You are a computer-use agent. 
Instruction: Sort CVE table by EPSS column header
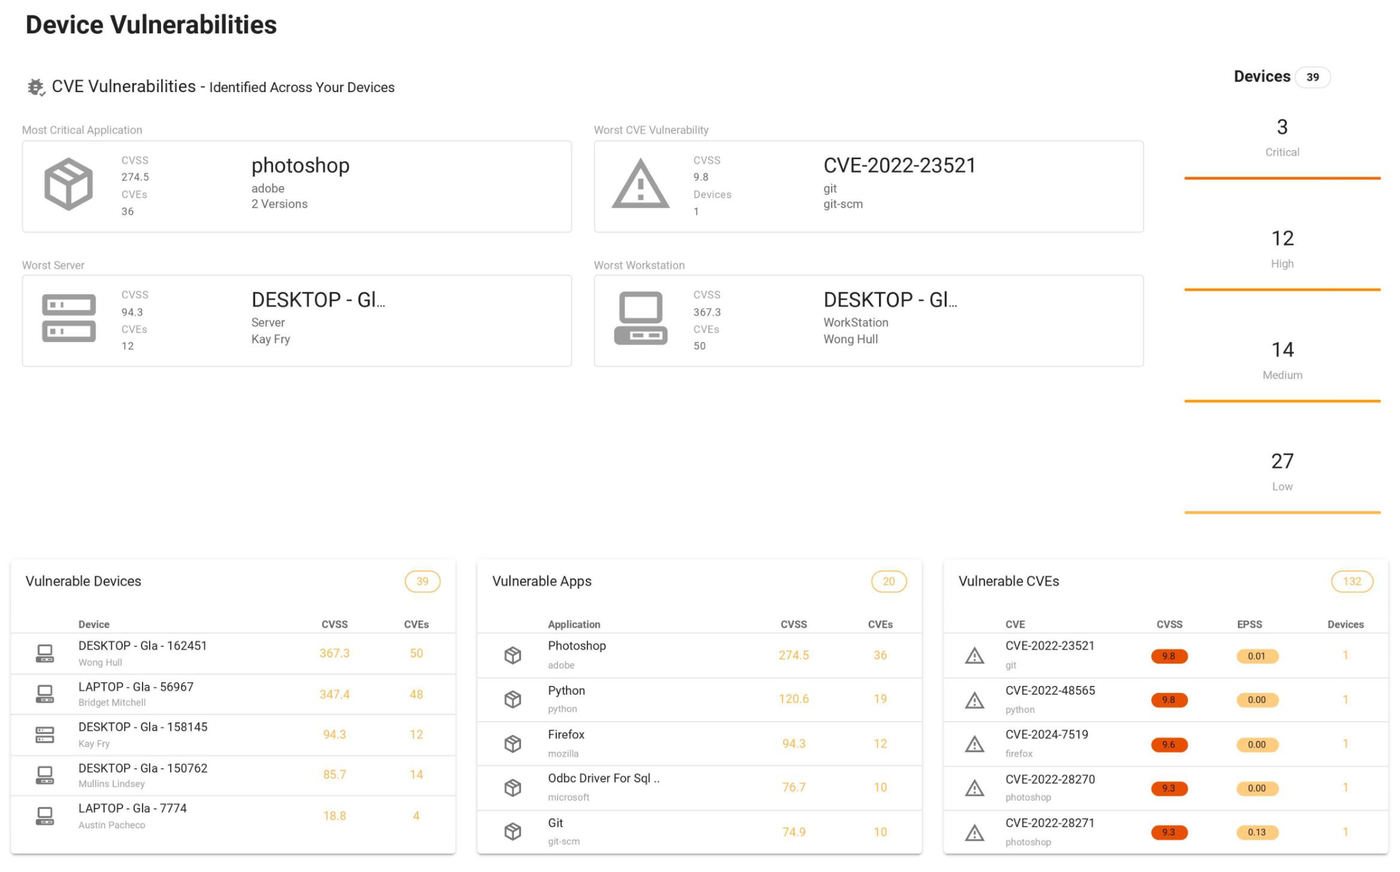[x=1249, y=624]
